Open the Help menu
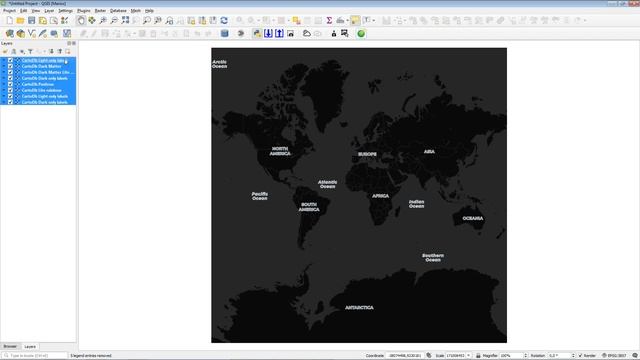The width and height of the screenshot is (640, 360). [x=149, y=11]
